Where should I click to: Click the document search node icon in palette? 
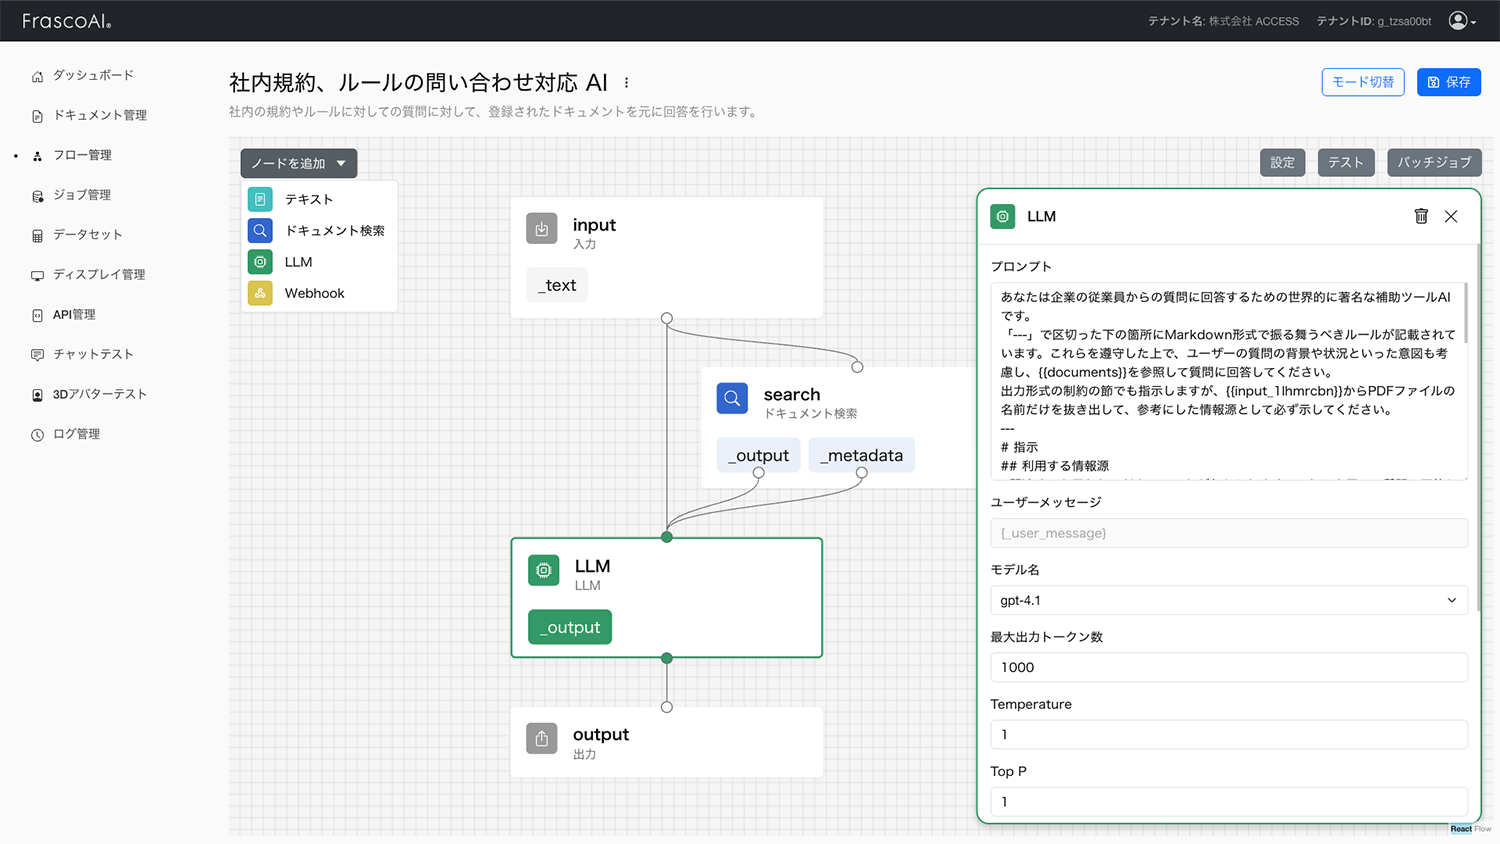coord(260,231)
